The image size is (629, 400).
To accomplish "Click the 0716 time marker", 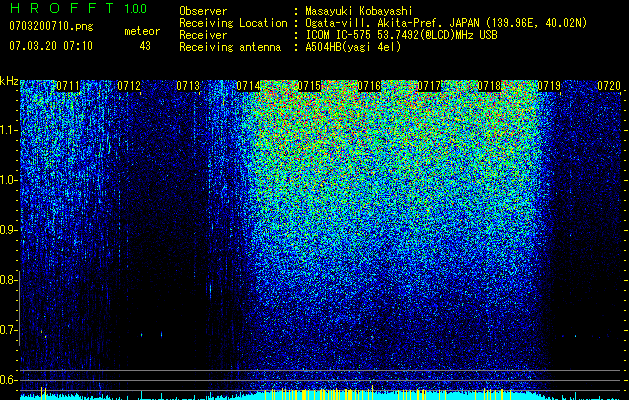I will pyautogui.click(x=369, y=86).
